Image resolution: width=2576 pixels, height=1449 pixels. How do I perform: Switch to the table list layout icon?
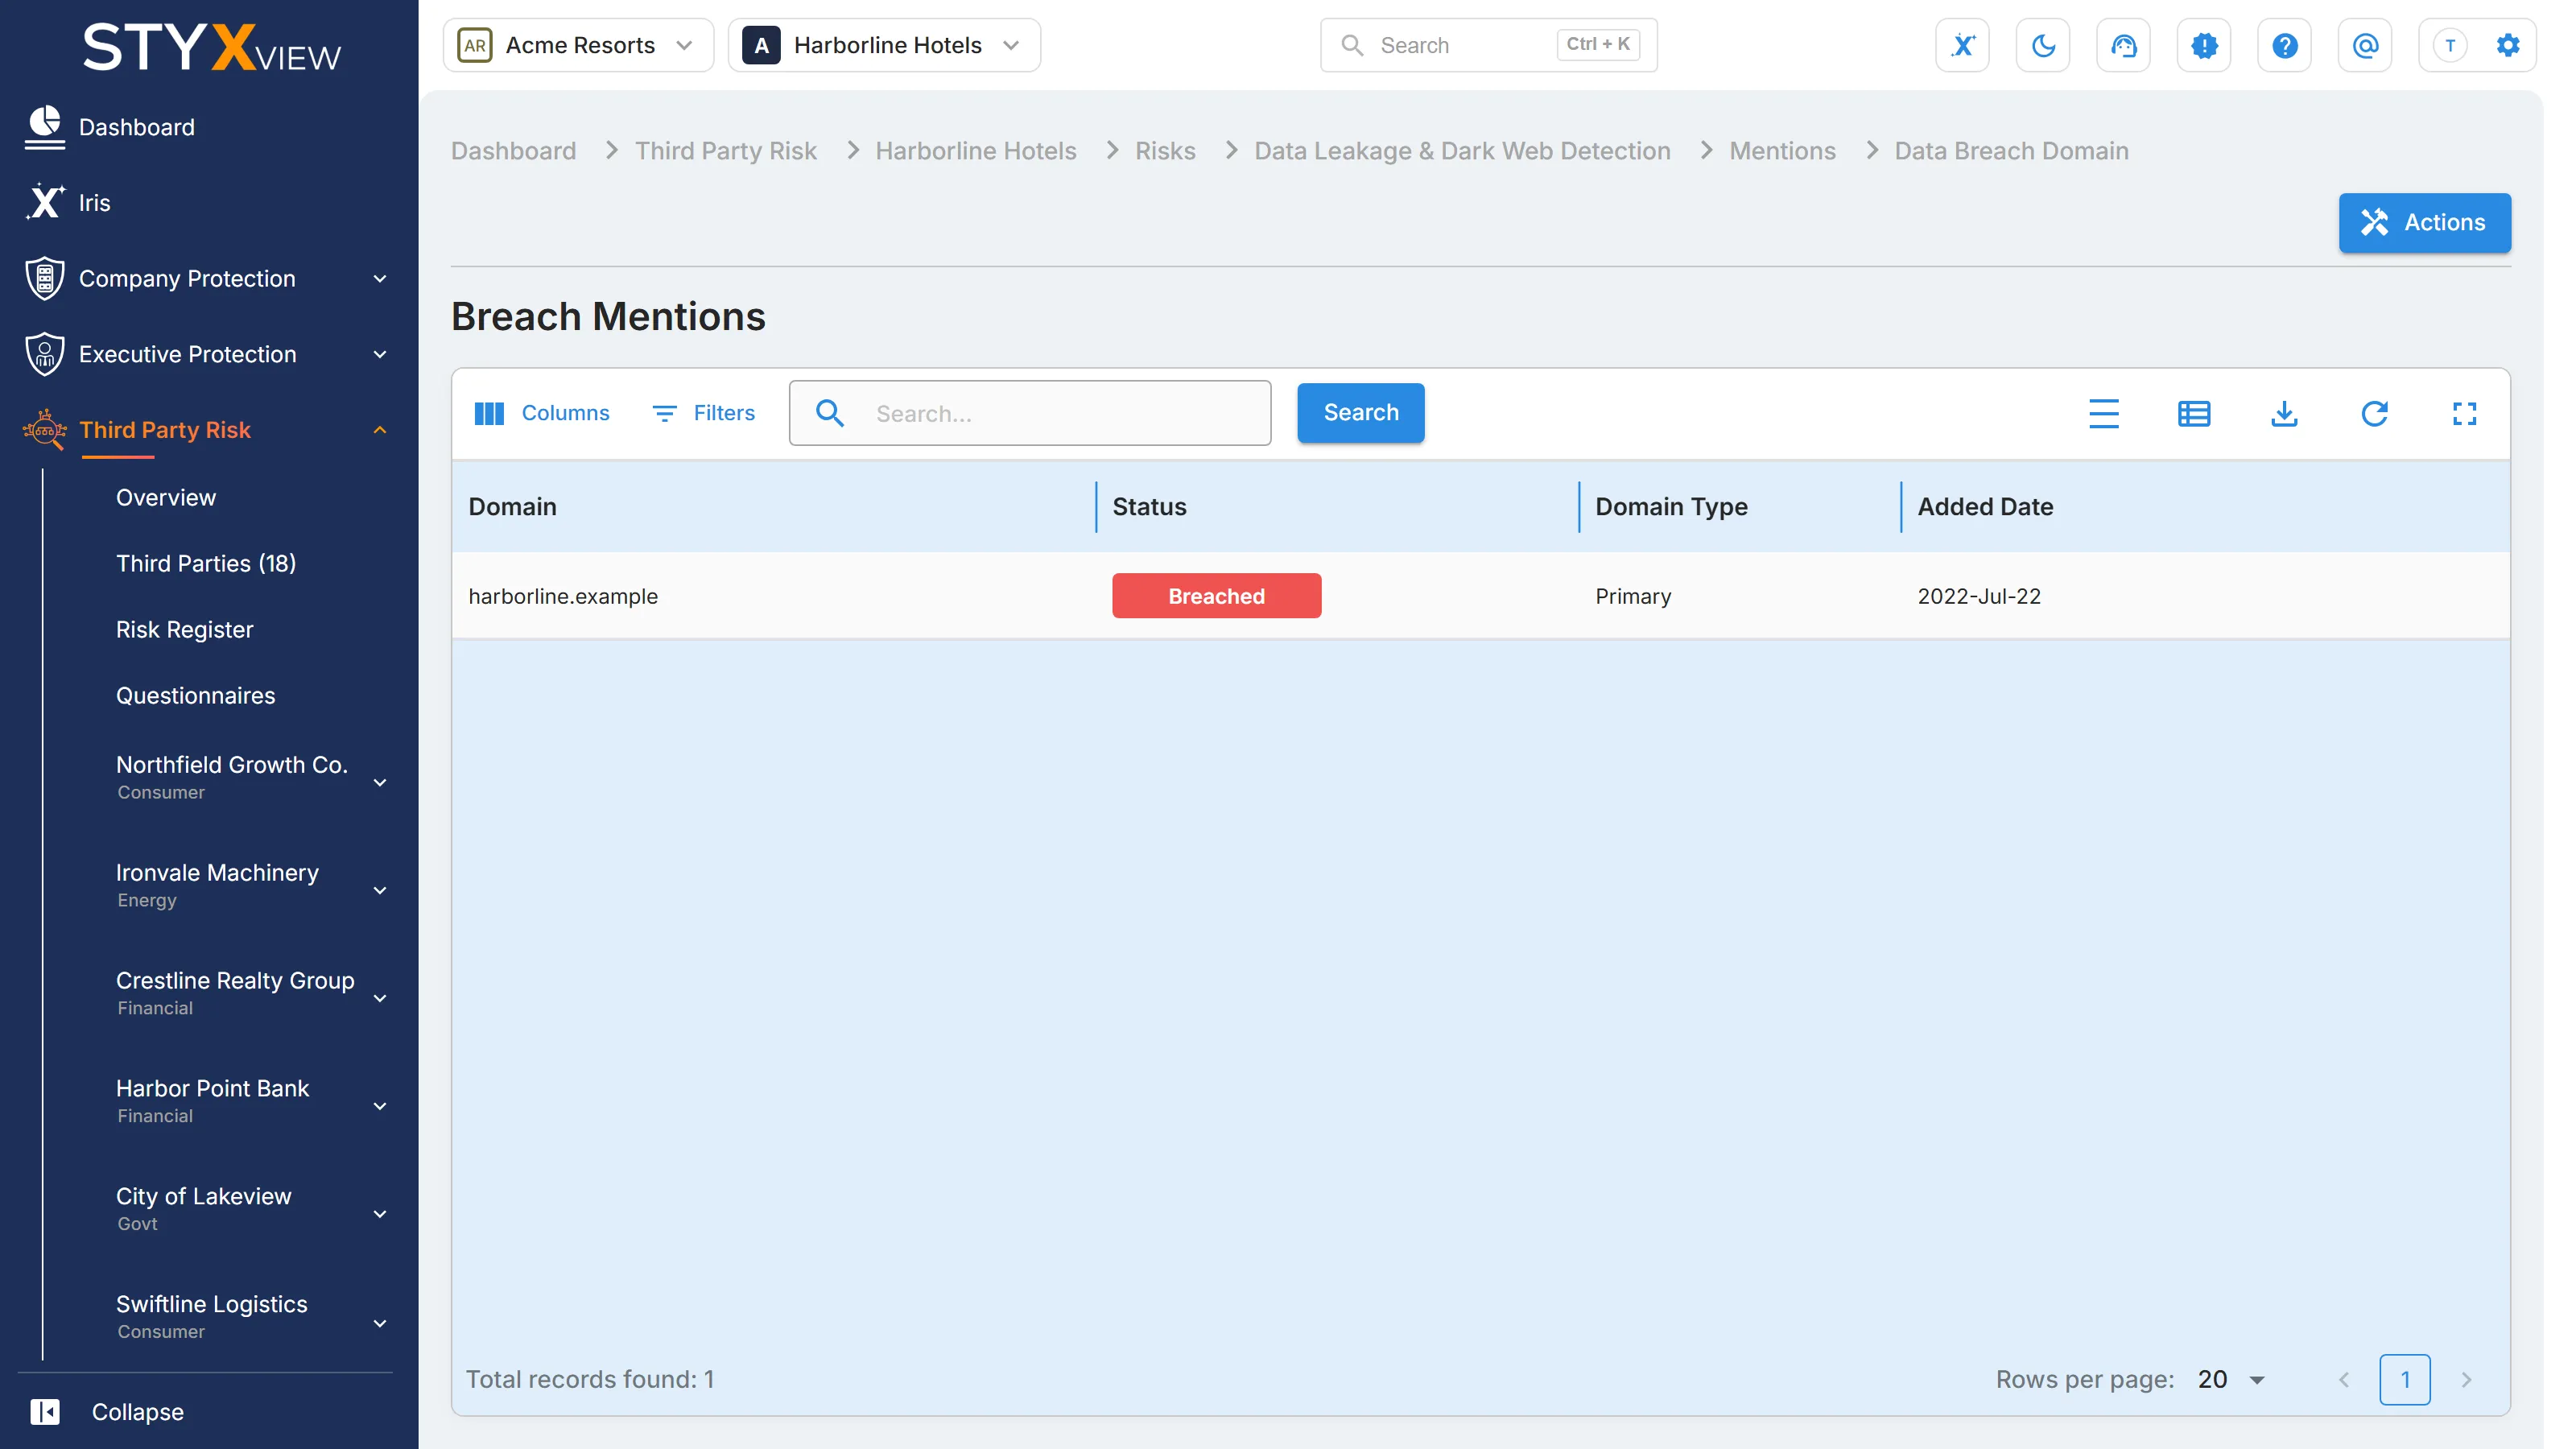pos(2193,413)
